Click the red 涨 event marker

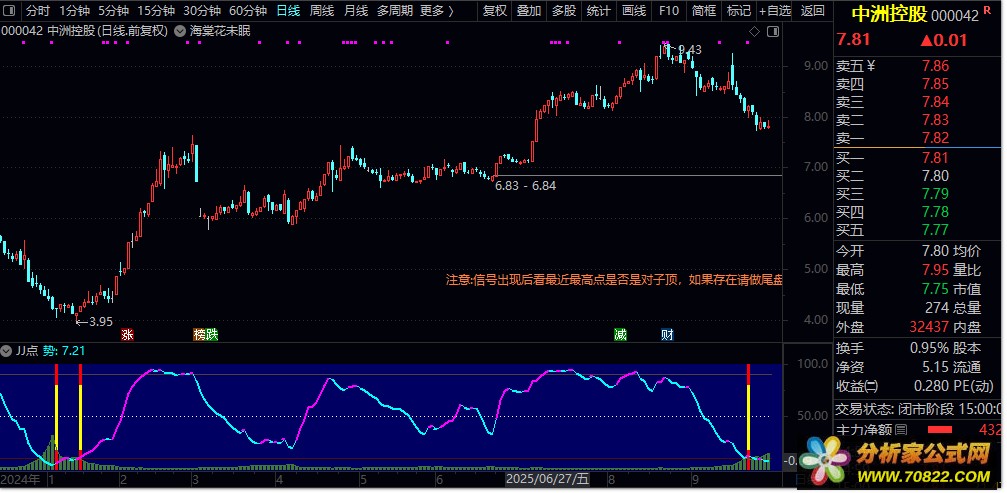[x=127, y=334]
